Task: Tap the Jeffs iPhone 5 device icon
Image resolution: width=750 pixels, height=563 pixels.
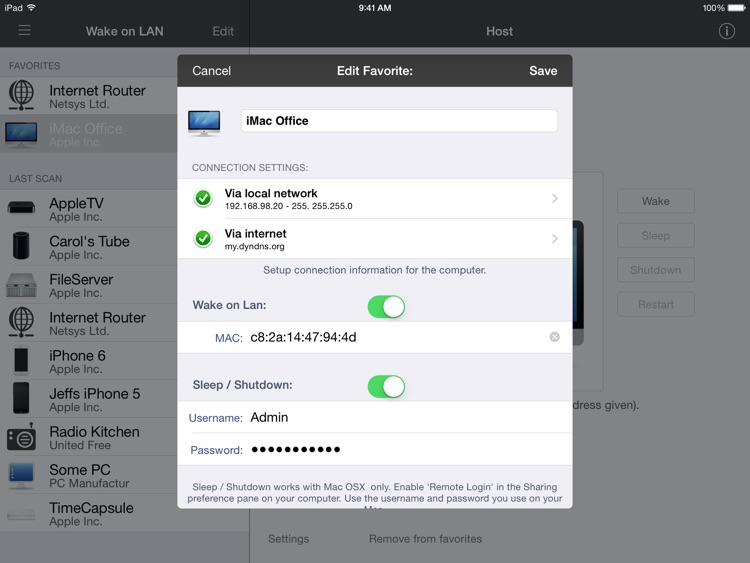Action: coord(21,398)
